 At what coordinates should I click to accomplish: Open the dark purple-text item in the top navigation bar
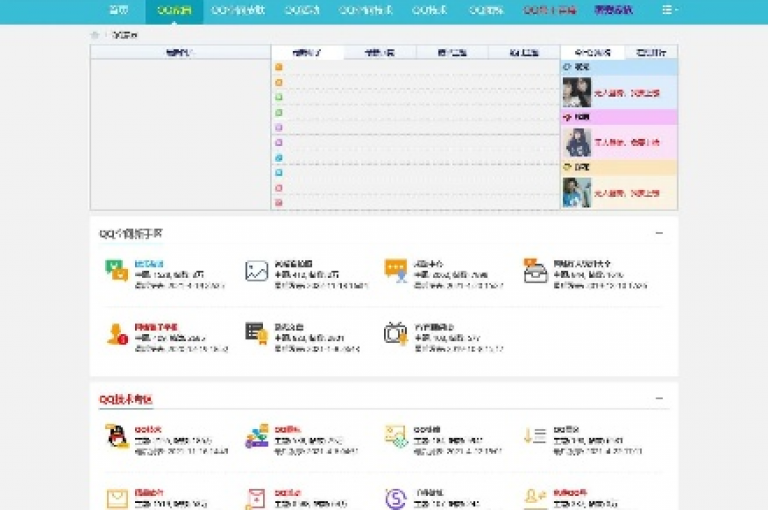coord(613,10)
